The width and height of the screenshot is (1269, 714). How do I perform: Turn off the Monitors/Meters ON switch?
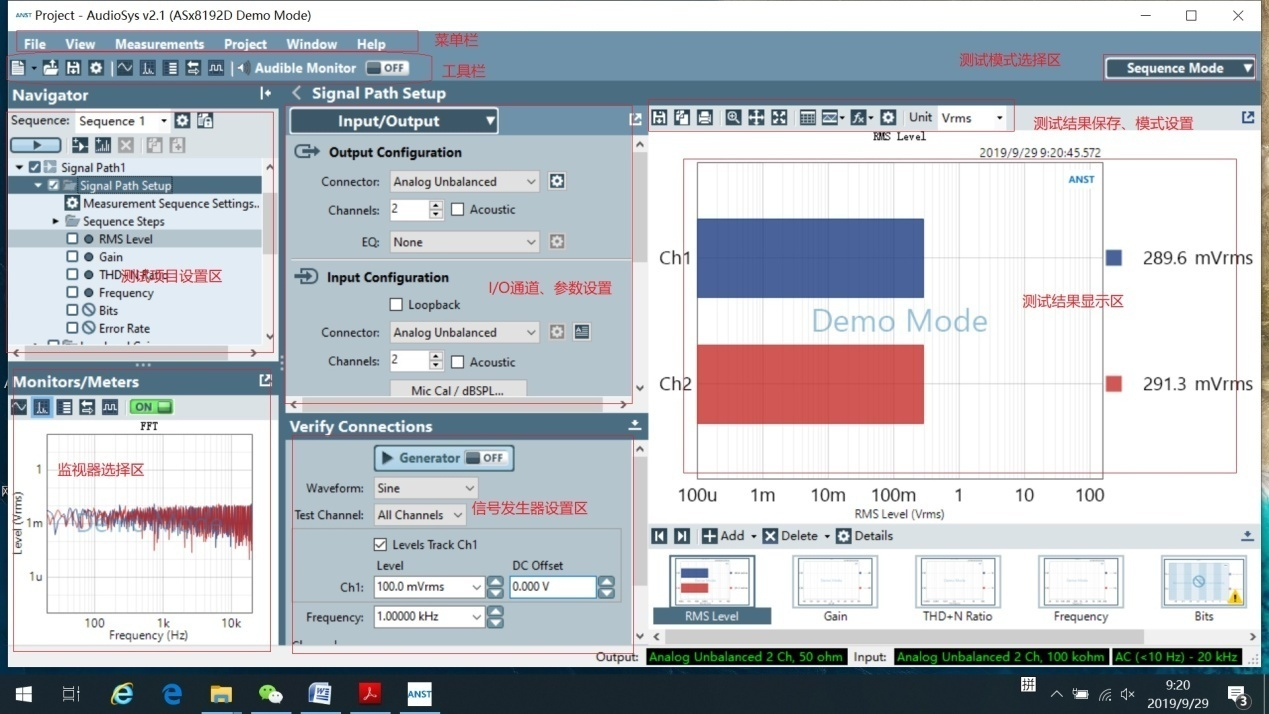(151, 407)
